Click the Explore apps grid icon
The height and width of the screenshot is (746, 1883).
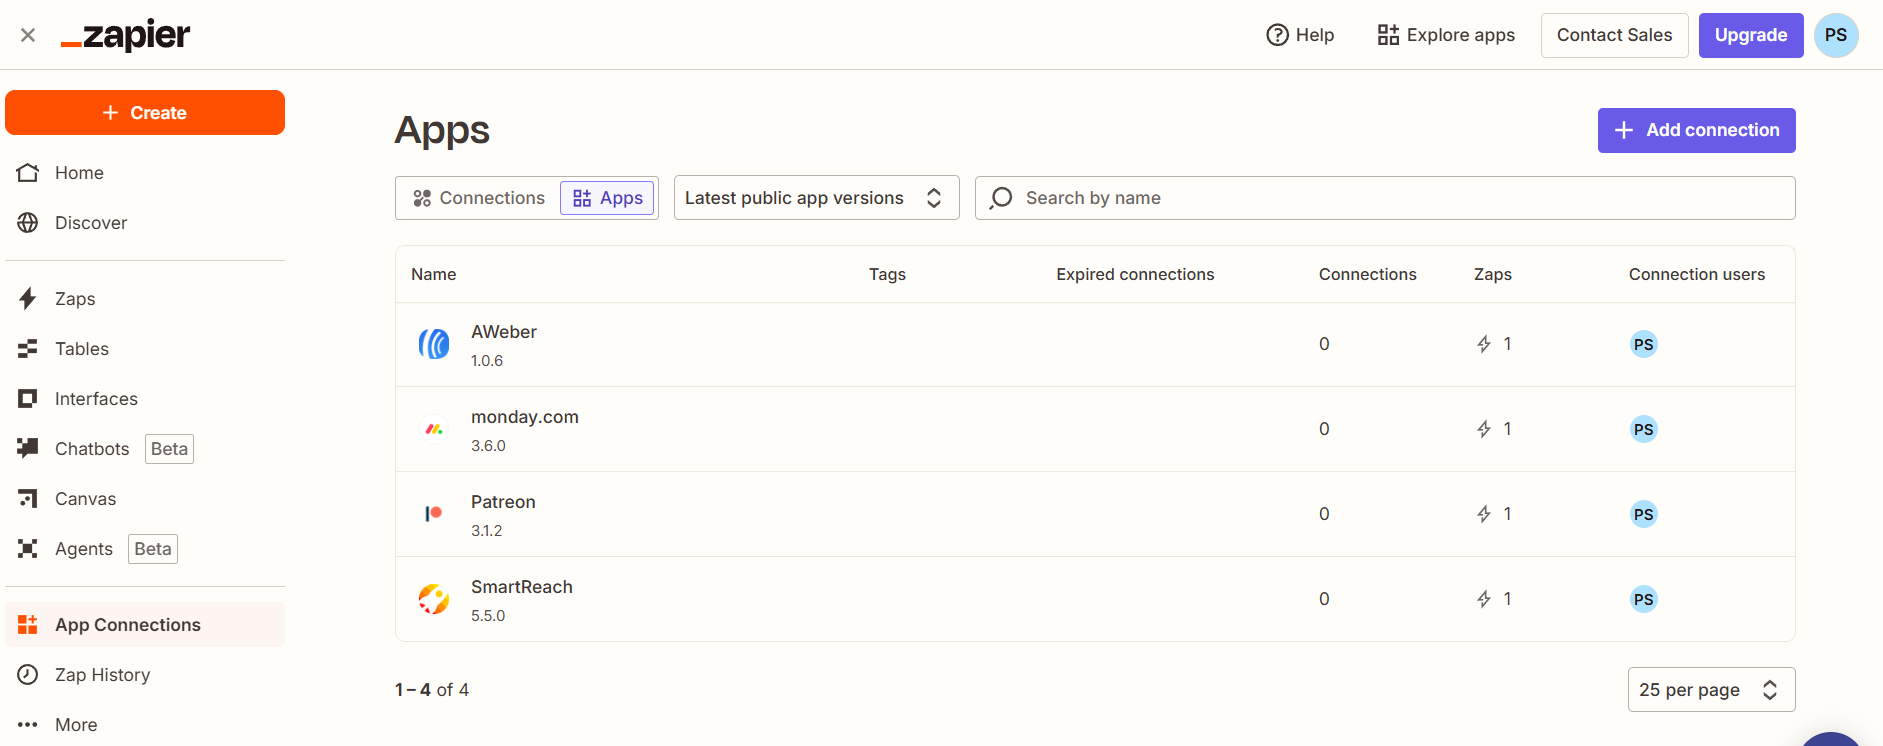[x=1388, y=35]
